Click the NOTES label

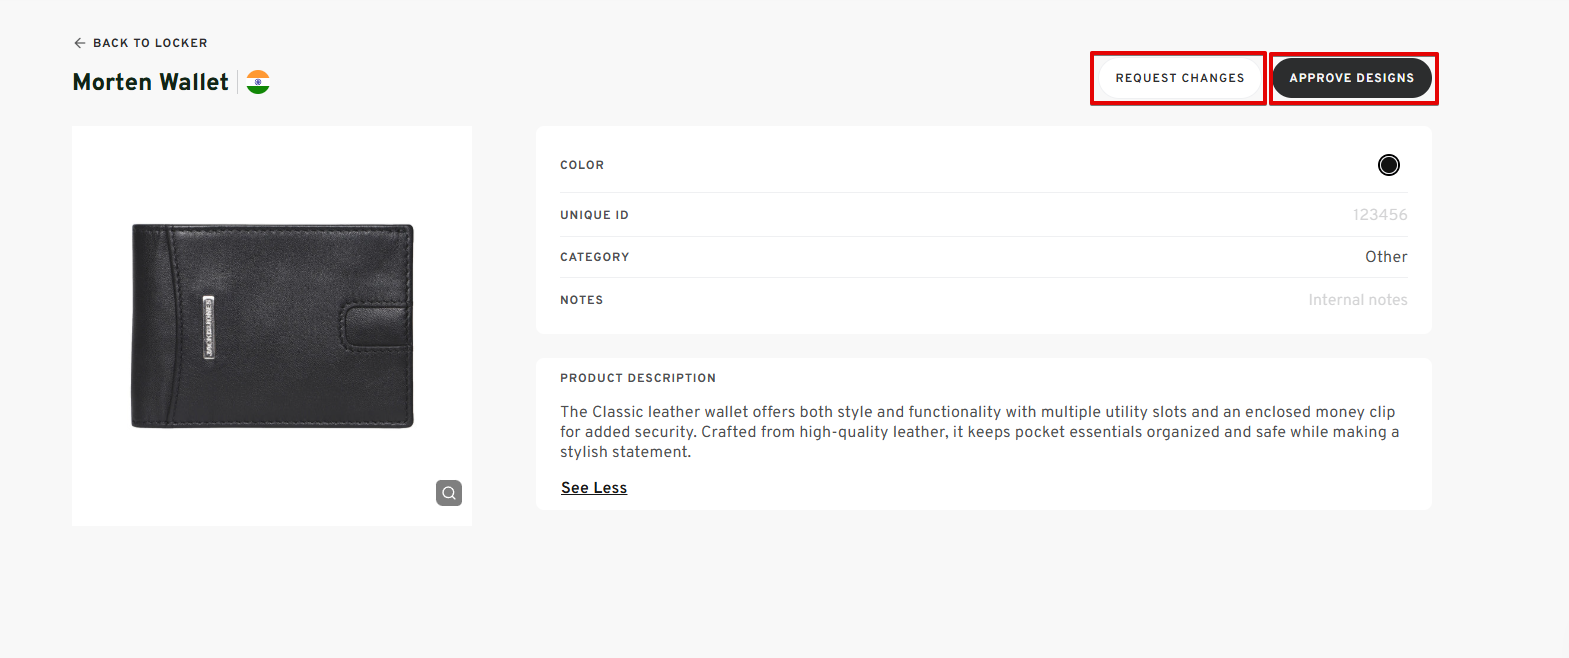coord(581,300)
